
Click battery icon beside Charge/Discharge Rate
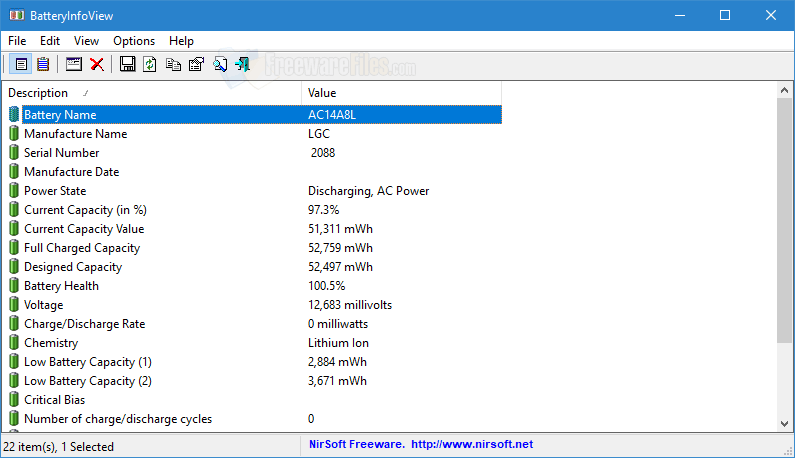coord(14,324)
